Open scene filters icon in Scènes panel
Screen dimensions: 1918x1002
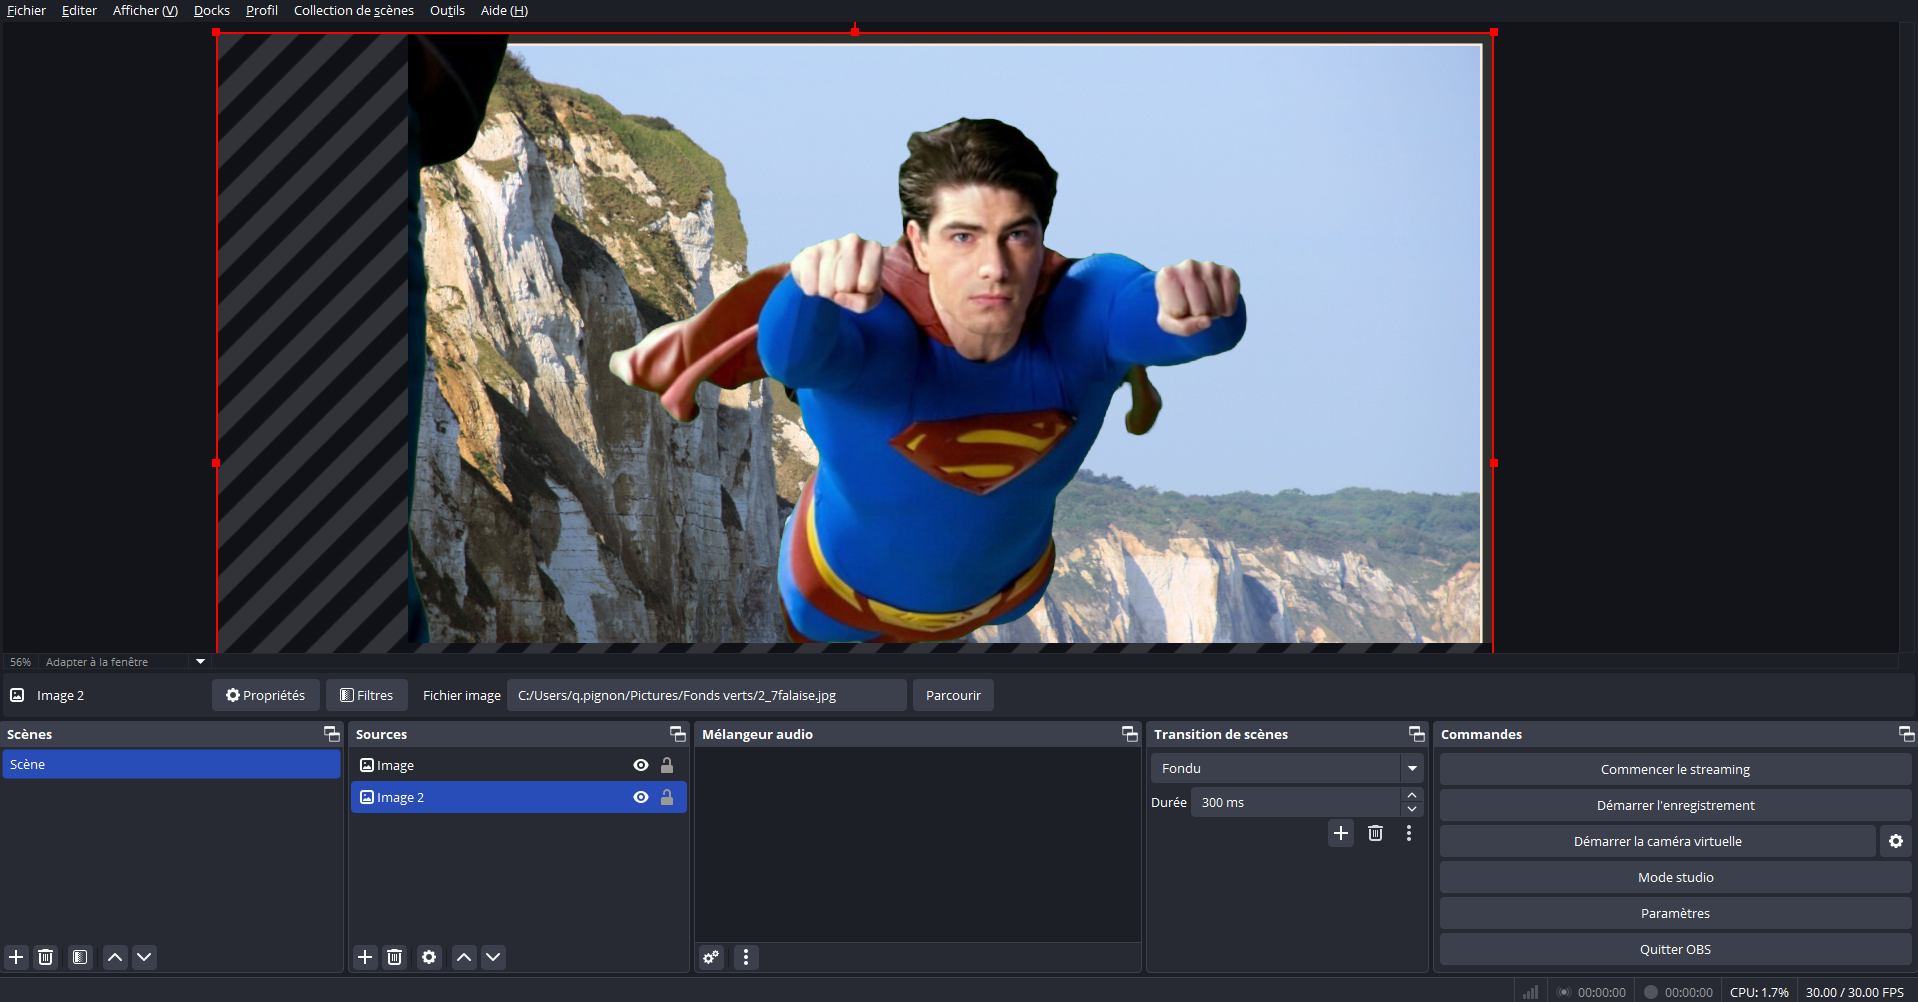click(x=80, y=957)
